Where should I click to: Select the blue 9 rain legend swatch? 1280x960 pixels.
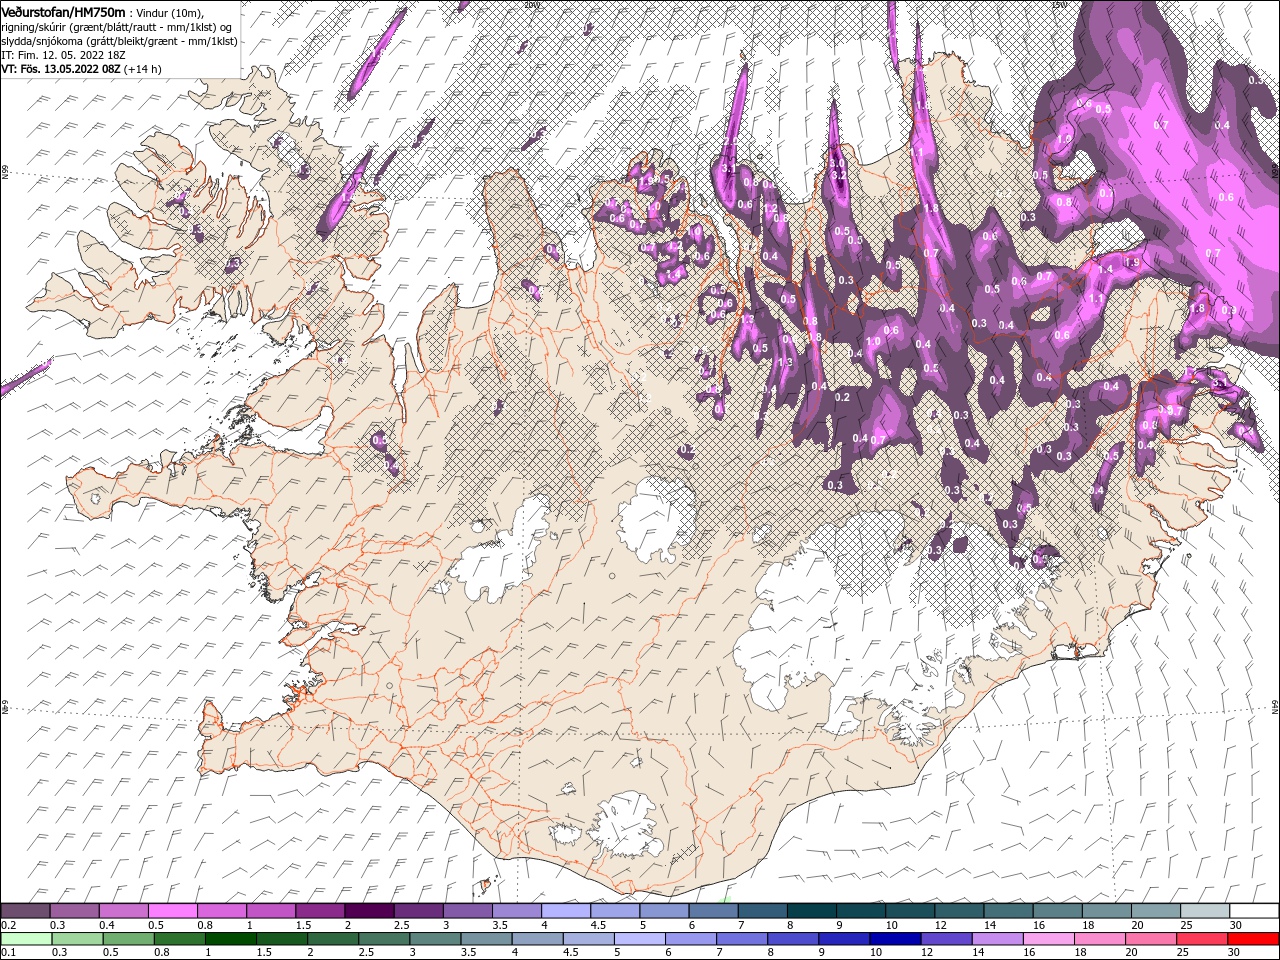tap(843, 939)
